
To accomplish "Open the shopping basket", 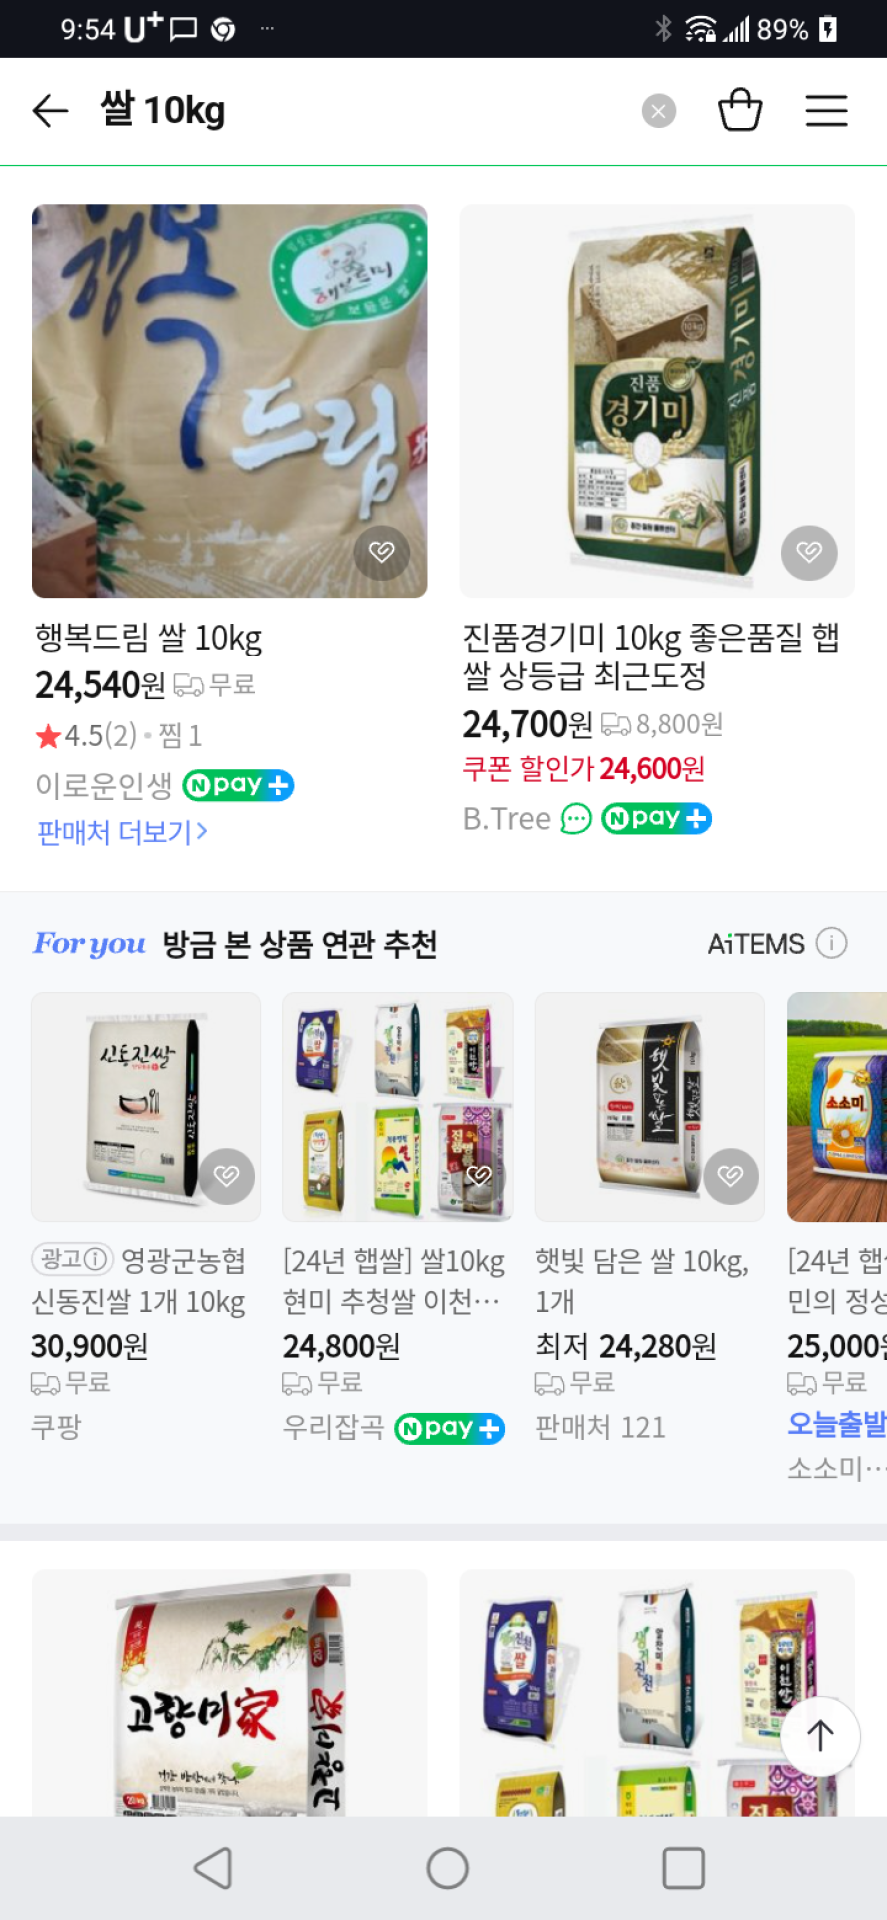I will click(740, 110).
